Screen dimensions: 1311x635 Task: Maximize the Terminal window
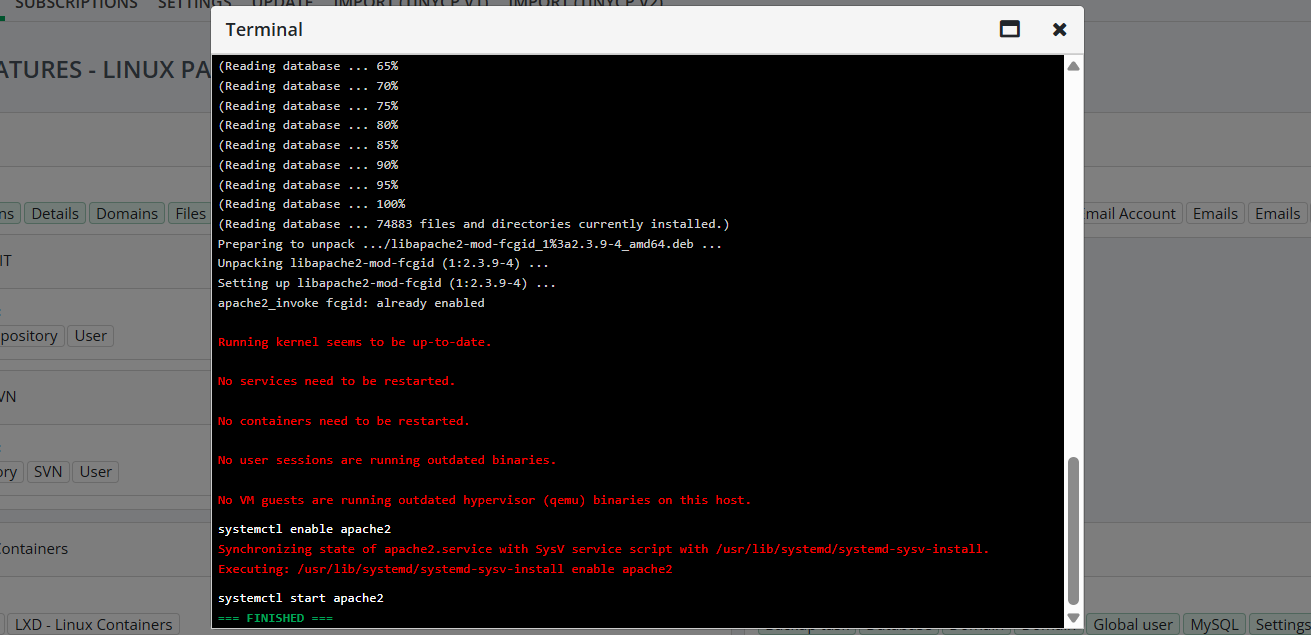click(x=1009, y=30)
